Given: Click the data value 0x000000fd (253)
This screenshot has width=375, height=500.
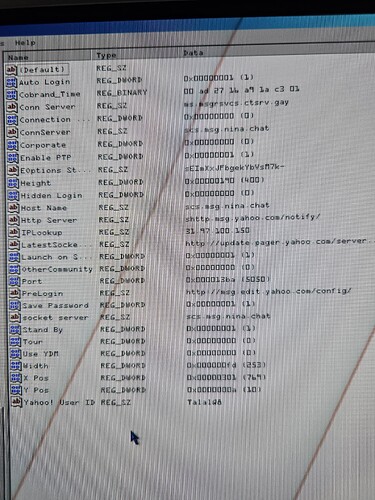Looking at the screenshot, I should (226, 365).
